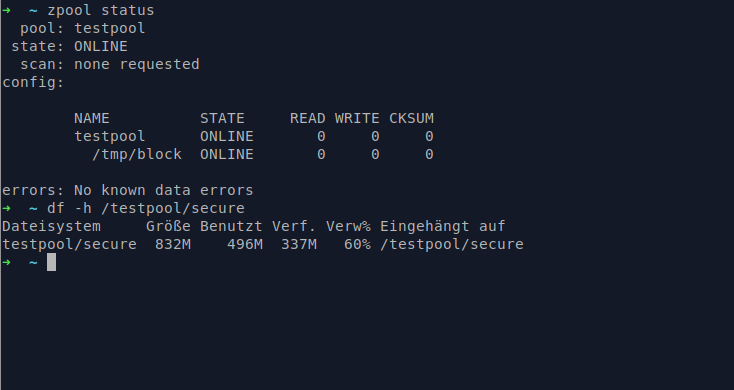Click the NAME column header
This screenshot has height=390, width=734.
pyautogui.click(x=92, y=118)
